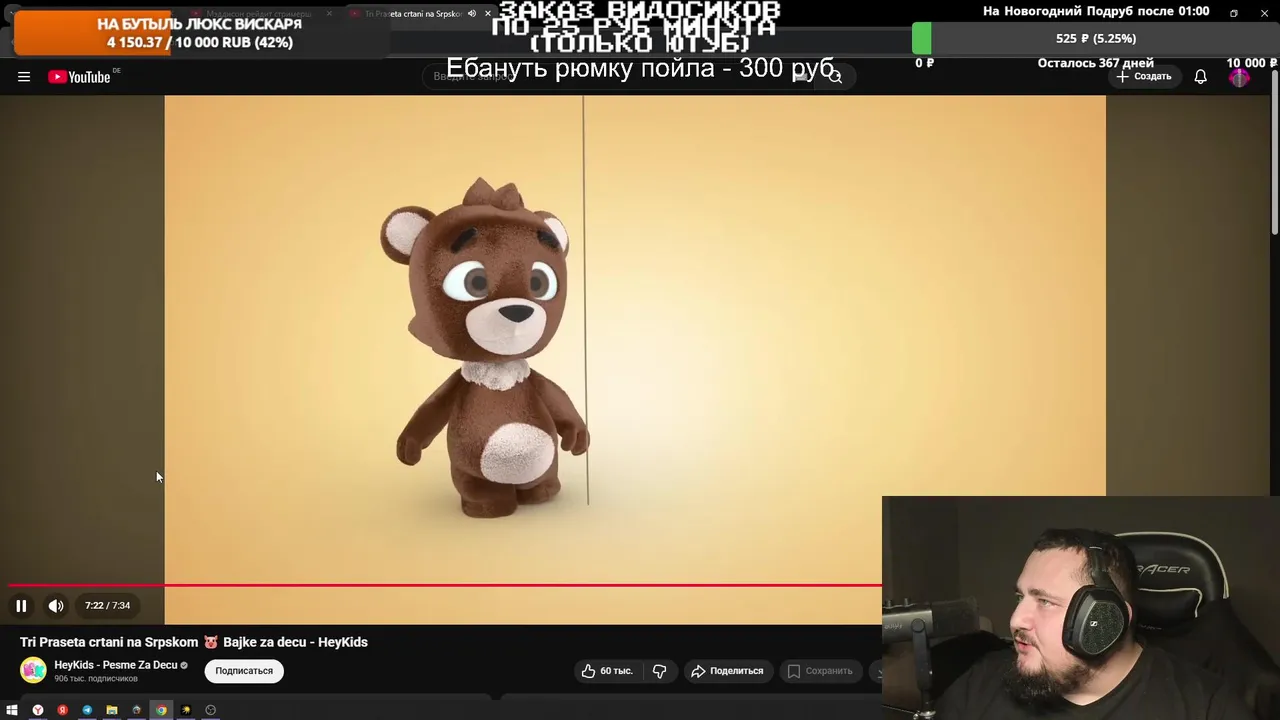Open HeyKids - Pesme Za Decu channel link
Viewport: 1280px width, 720px height.
pos(116,665)
